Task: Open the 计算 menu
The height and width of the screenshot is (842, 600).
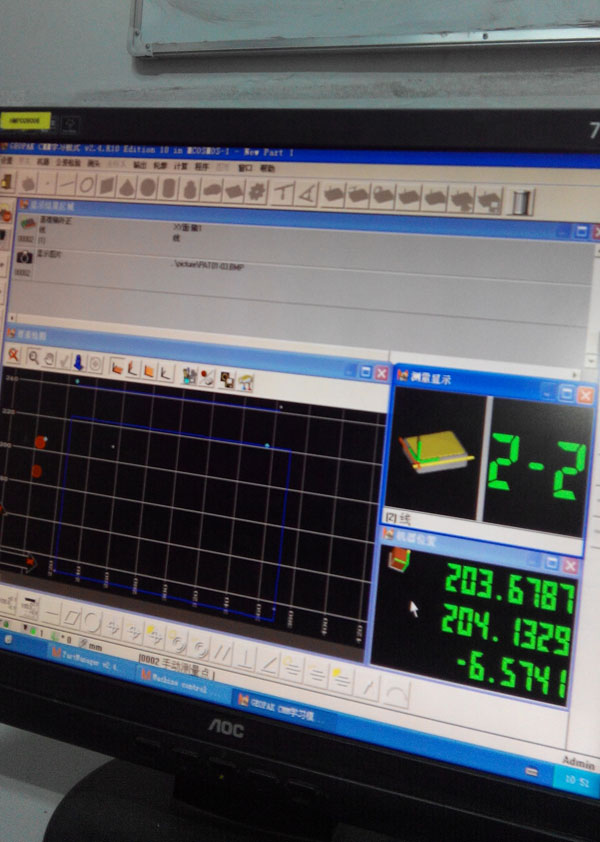Action: (180, 166)
